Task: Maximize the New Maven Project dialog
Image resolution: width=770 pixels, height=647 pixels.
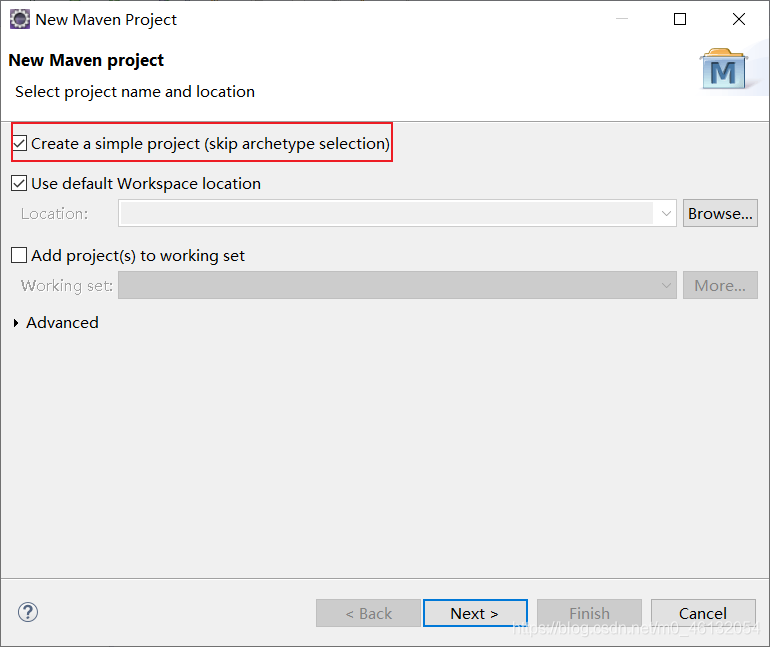Action: pos(680,19)
